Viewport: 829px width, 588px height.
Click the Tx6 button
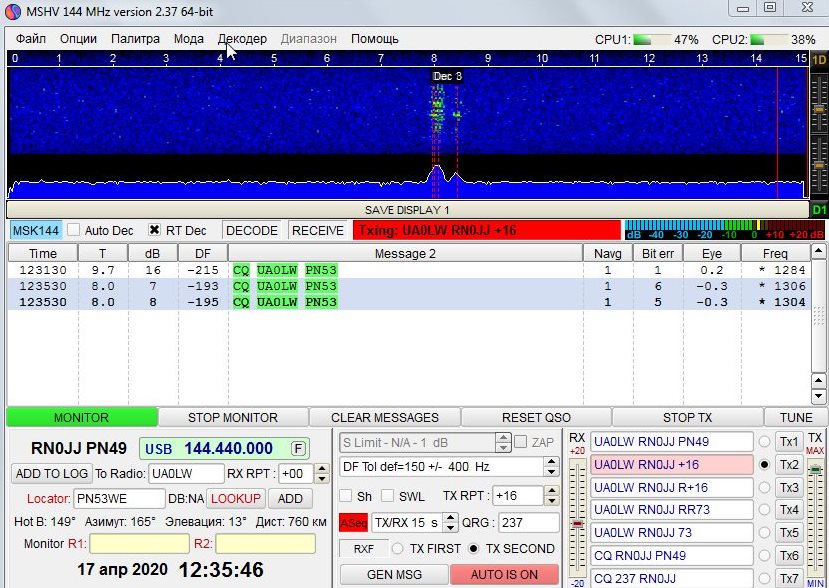[x=789, y=555]
